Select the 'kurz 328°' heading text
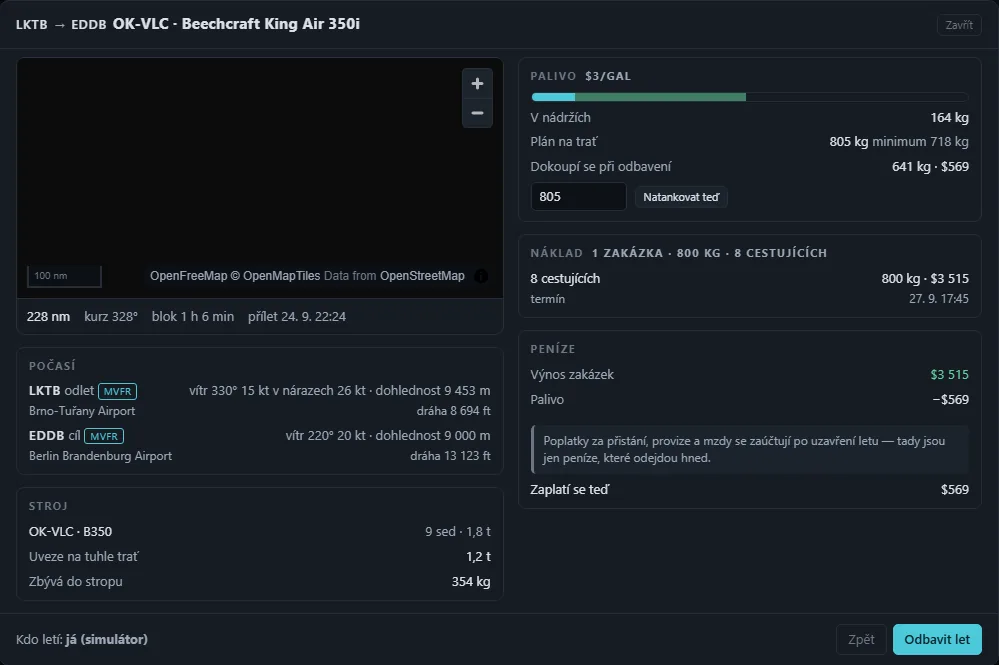 [111, 317]
